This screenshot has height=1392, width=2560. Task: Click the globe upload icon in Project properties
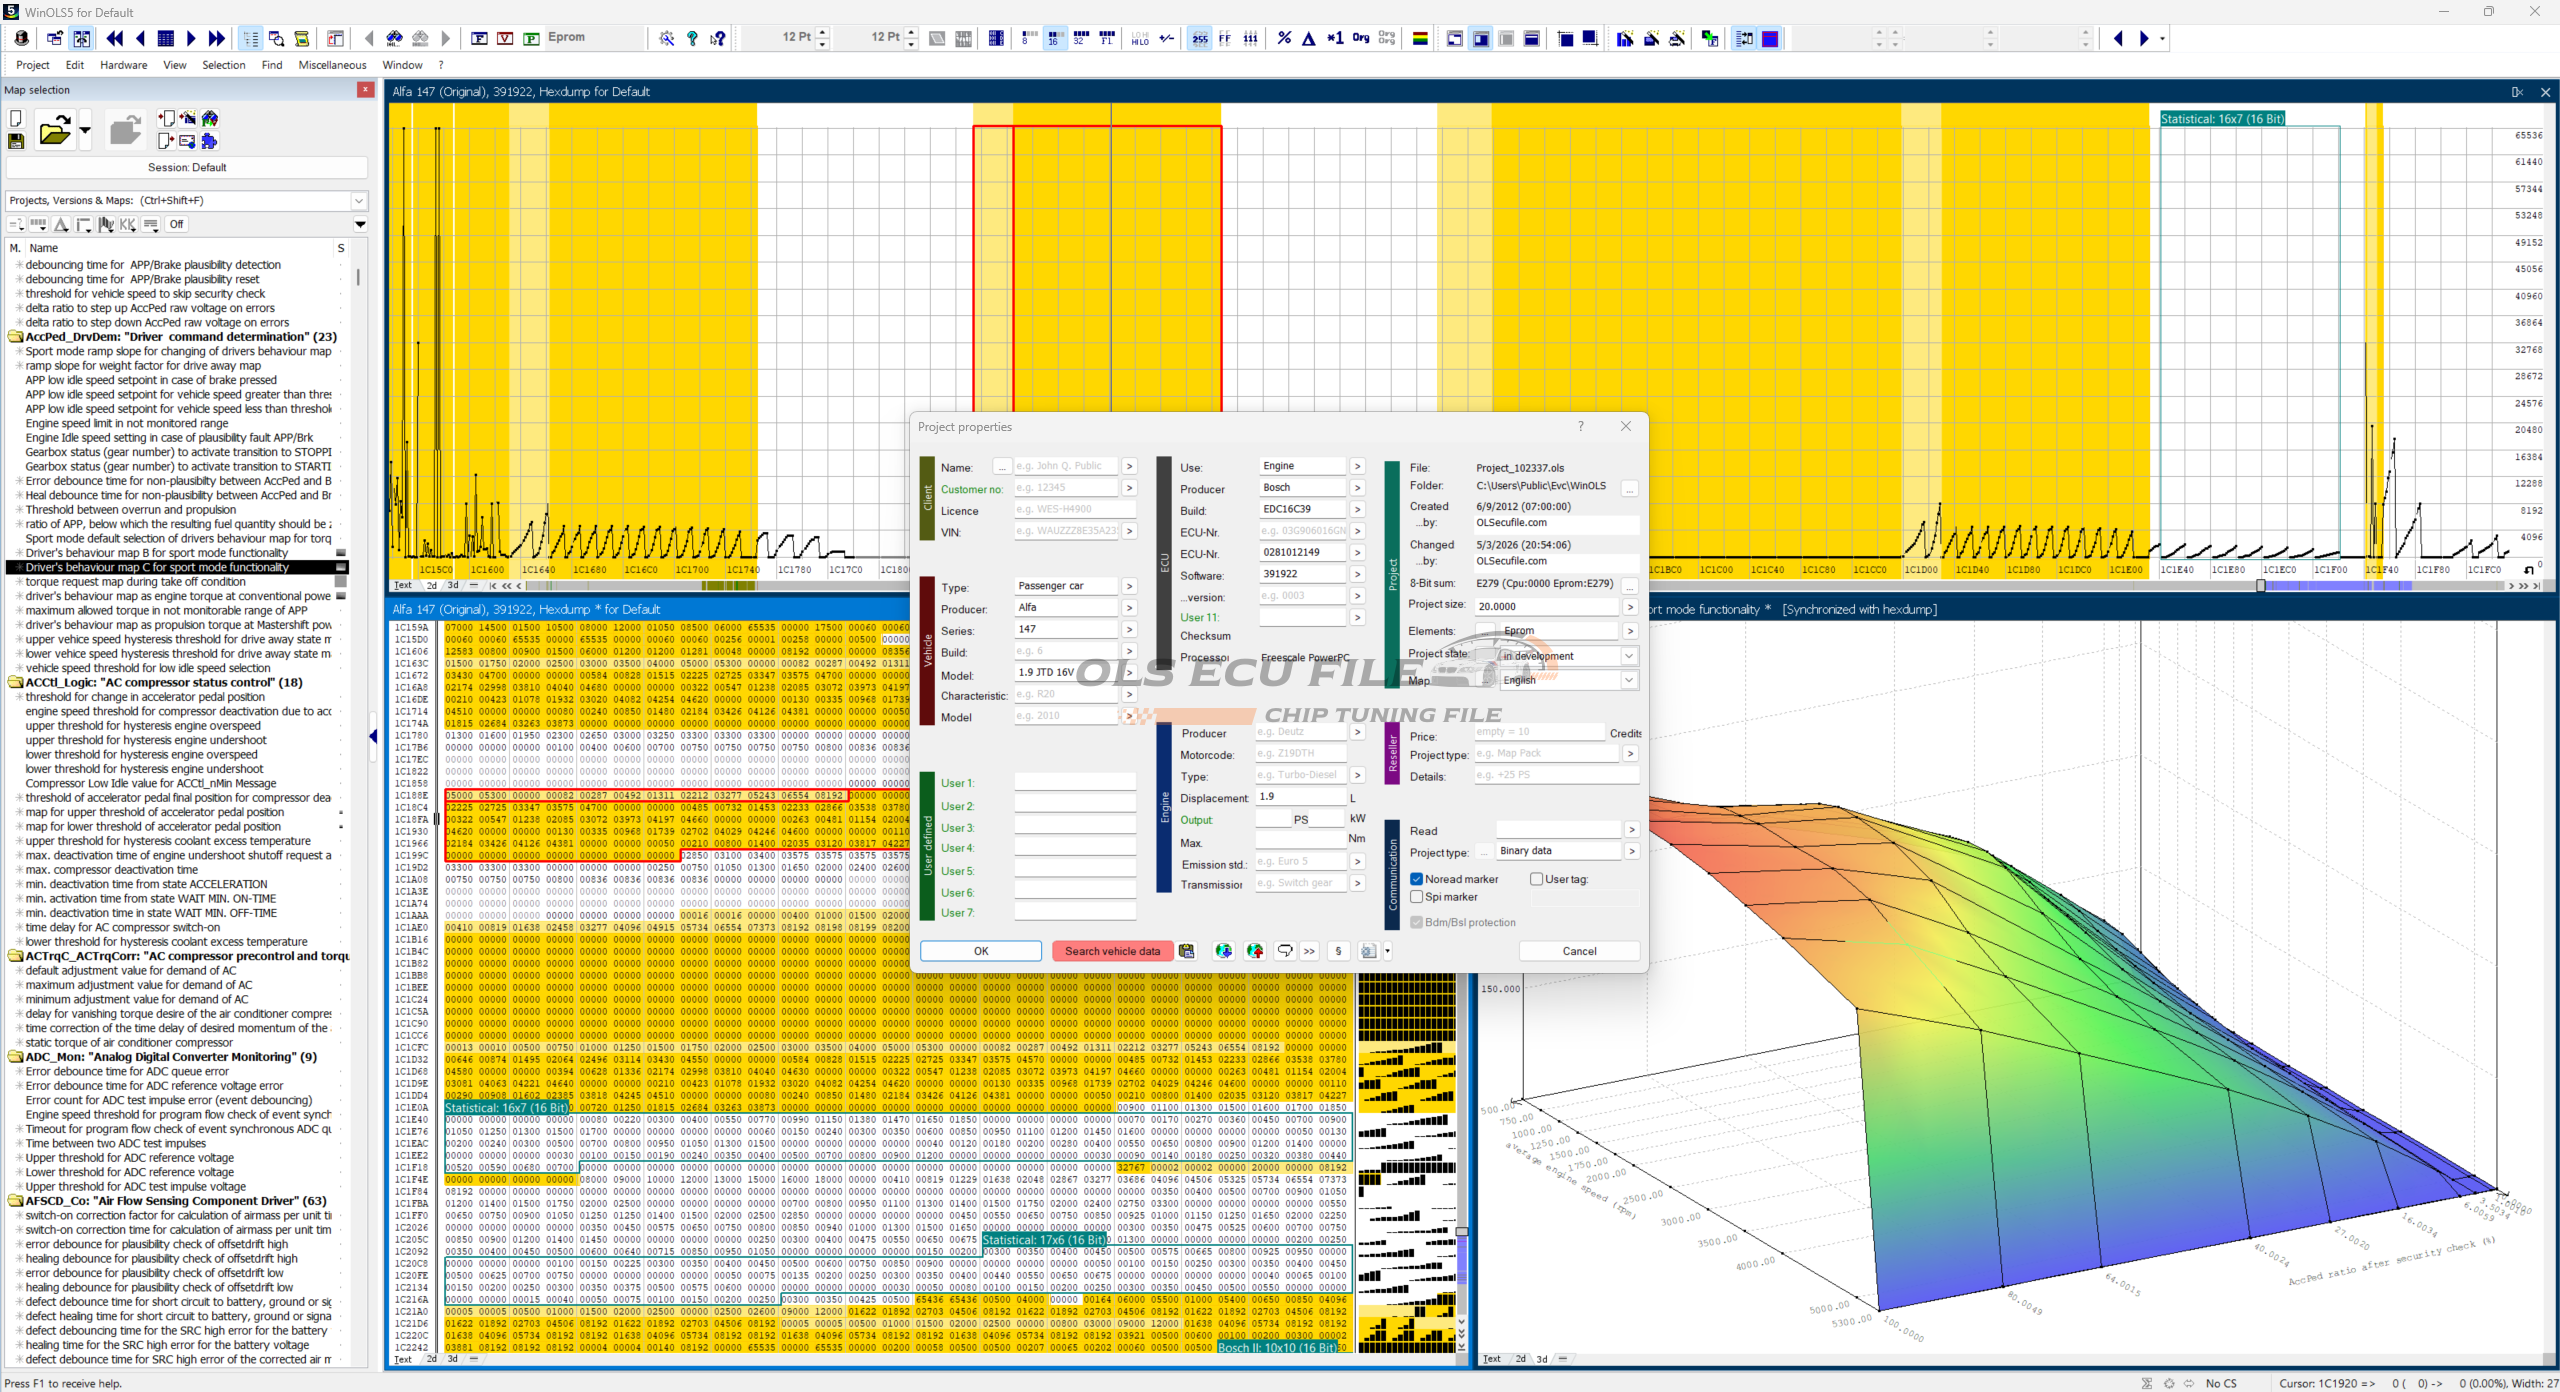point(1255,951)
